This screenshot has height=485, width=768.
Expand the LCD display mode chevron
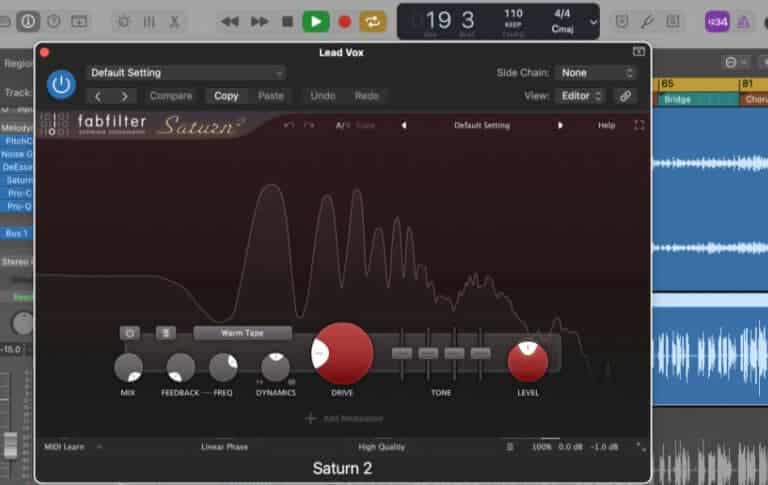tap(593, 22)
